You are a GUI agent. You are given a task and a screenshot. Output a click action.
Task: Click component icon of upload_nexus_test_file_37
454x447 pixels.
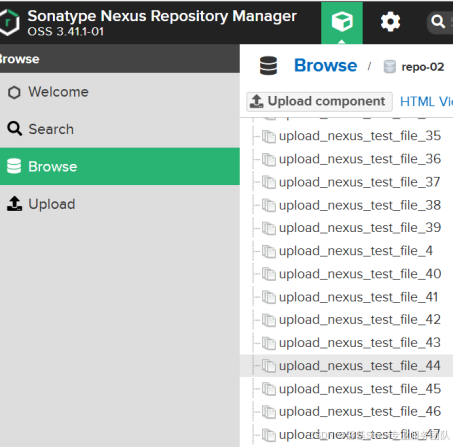[x=269, y=182]
